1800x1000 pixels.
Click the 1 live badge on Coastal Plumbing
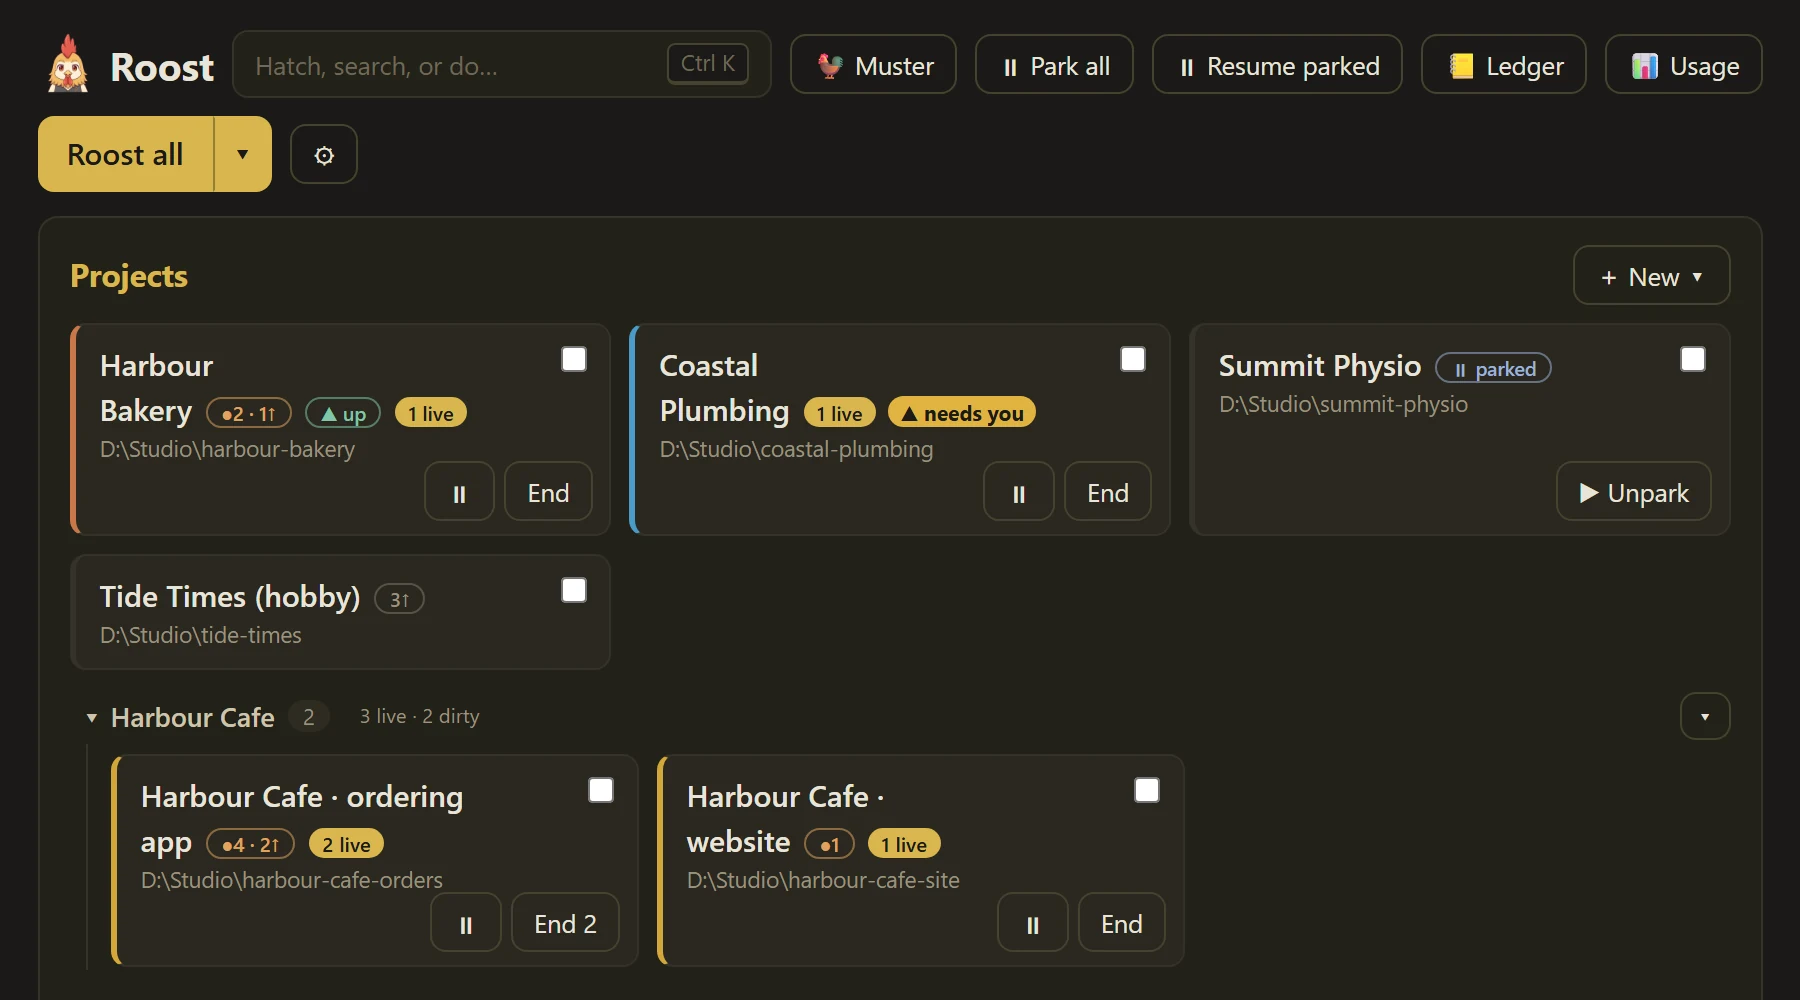click(840, 413)
